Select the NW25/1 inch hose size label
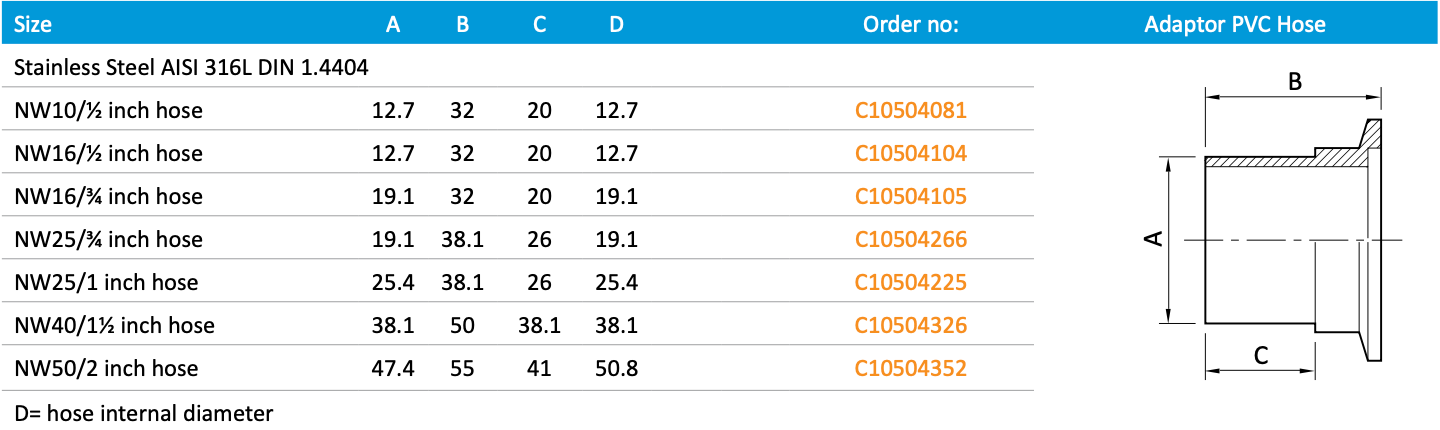This screenshot has width=1440, height=430. [106, 282]
